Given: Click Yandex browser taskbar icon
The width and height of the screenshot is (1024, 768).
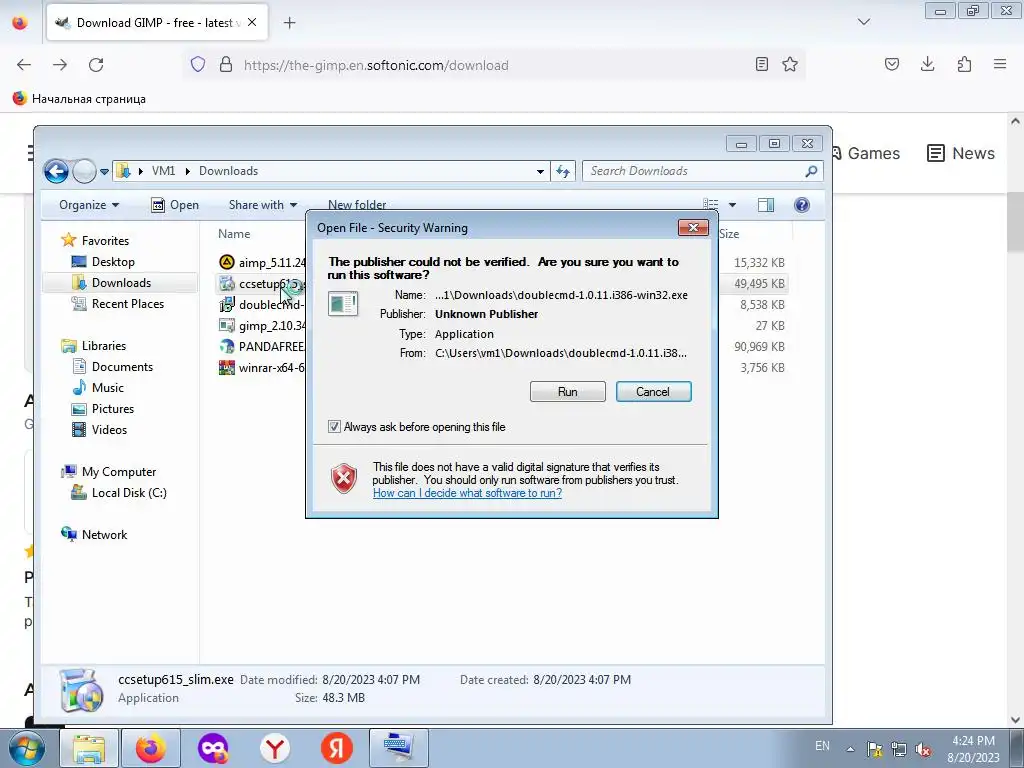Looking at the screenshot, I should click(275, 748).
